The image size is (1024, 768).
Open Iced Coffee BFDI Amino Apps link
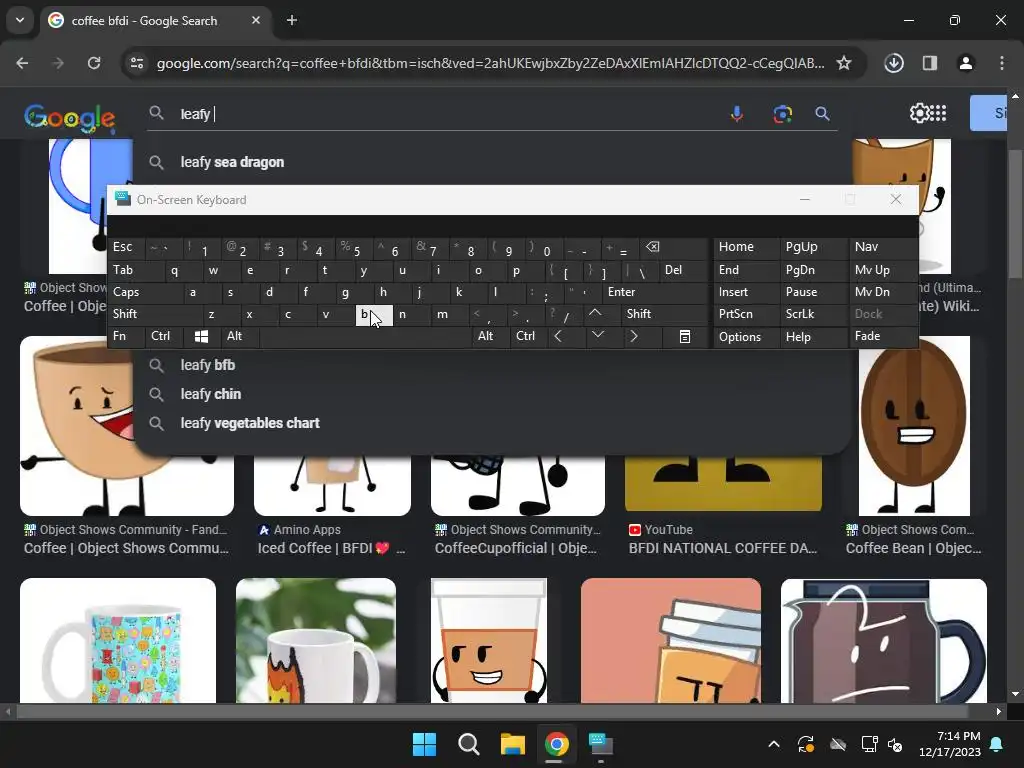pos(331,549)
